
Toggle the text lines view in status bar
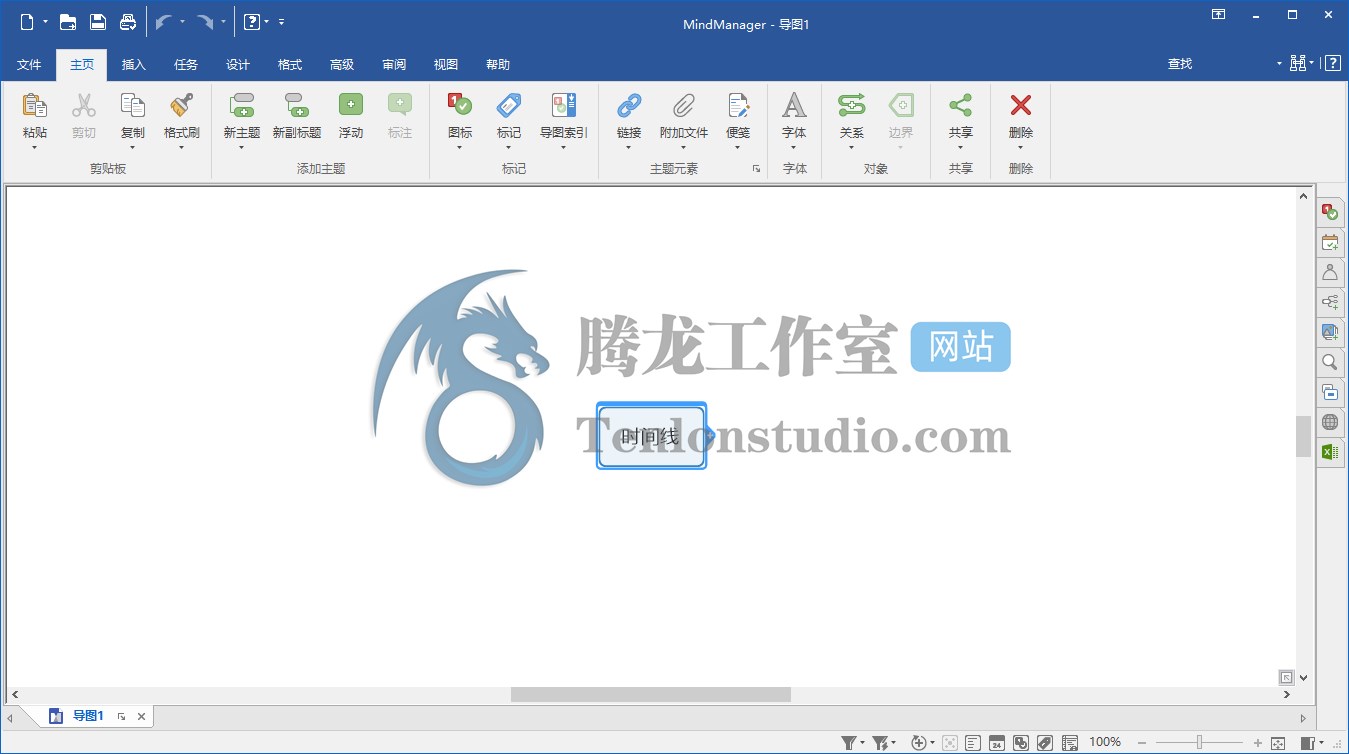[x=973, y=743]
